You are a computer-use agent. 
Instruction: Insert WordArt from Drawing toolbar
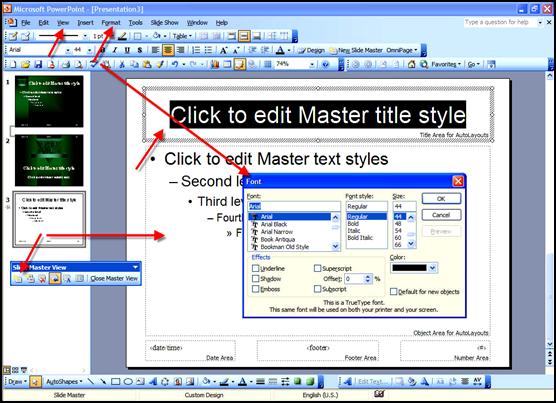(x=153, y=382)
